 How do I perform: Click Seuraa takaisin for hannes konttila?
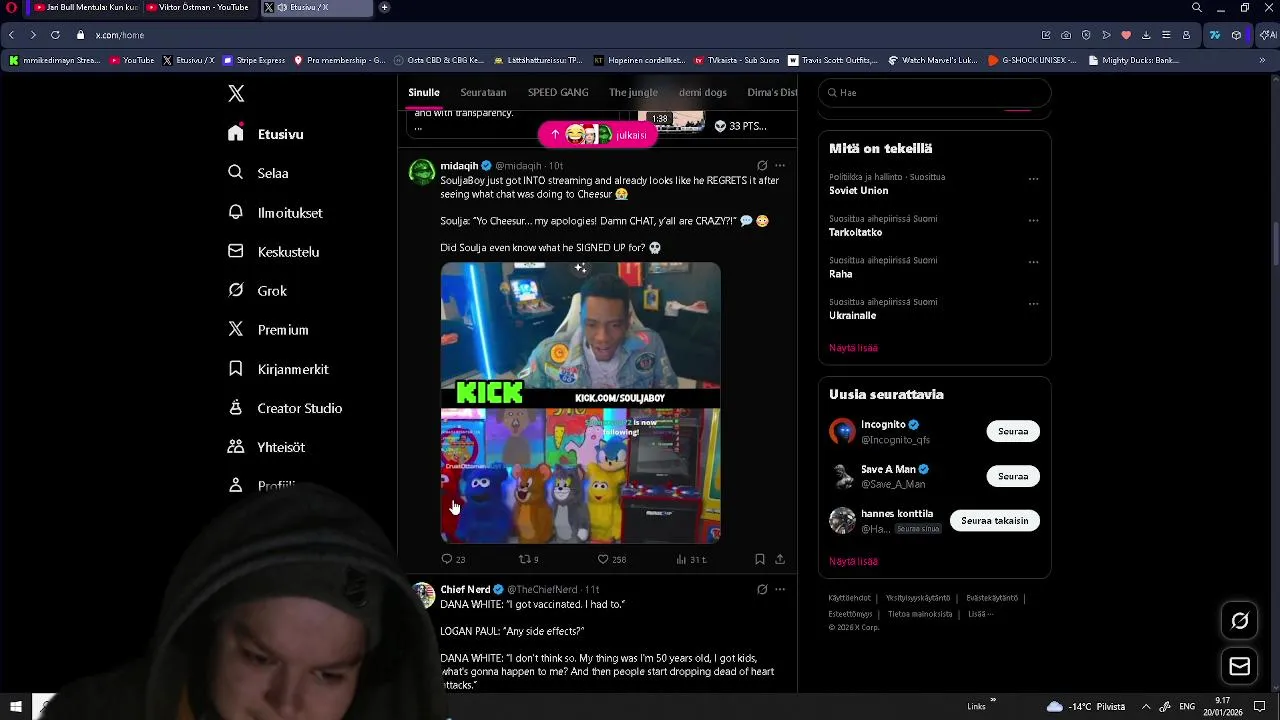pos(994,520)
